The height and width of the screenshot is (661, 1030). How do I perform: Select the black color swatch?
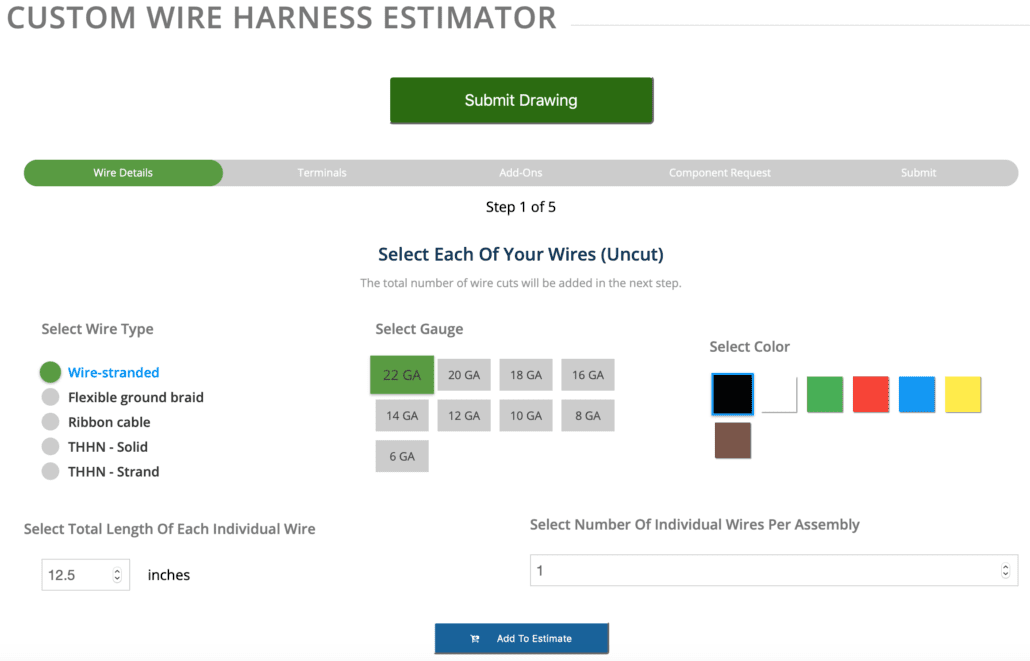[733, 395]
